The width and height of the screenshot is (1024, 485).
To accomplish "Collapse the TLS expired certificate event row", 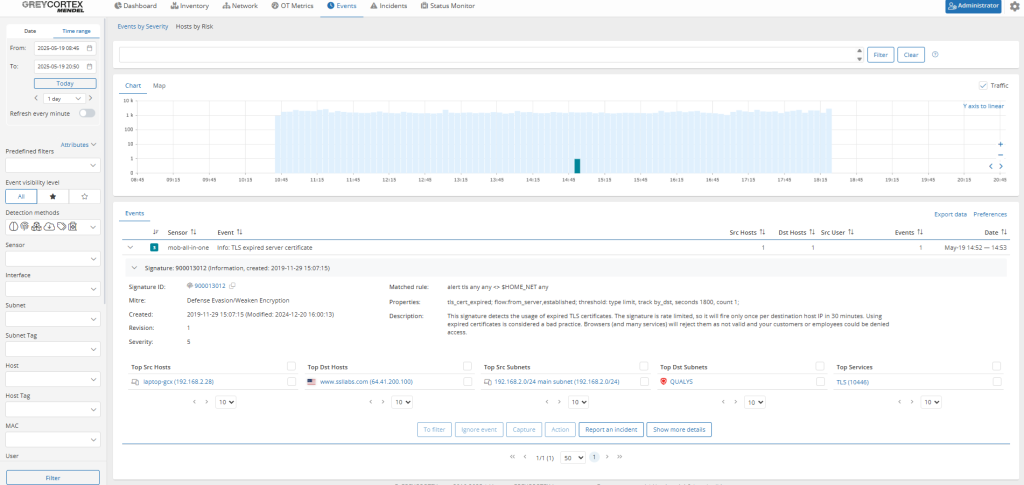I will click(129, 246).
